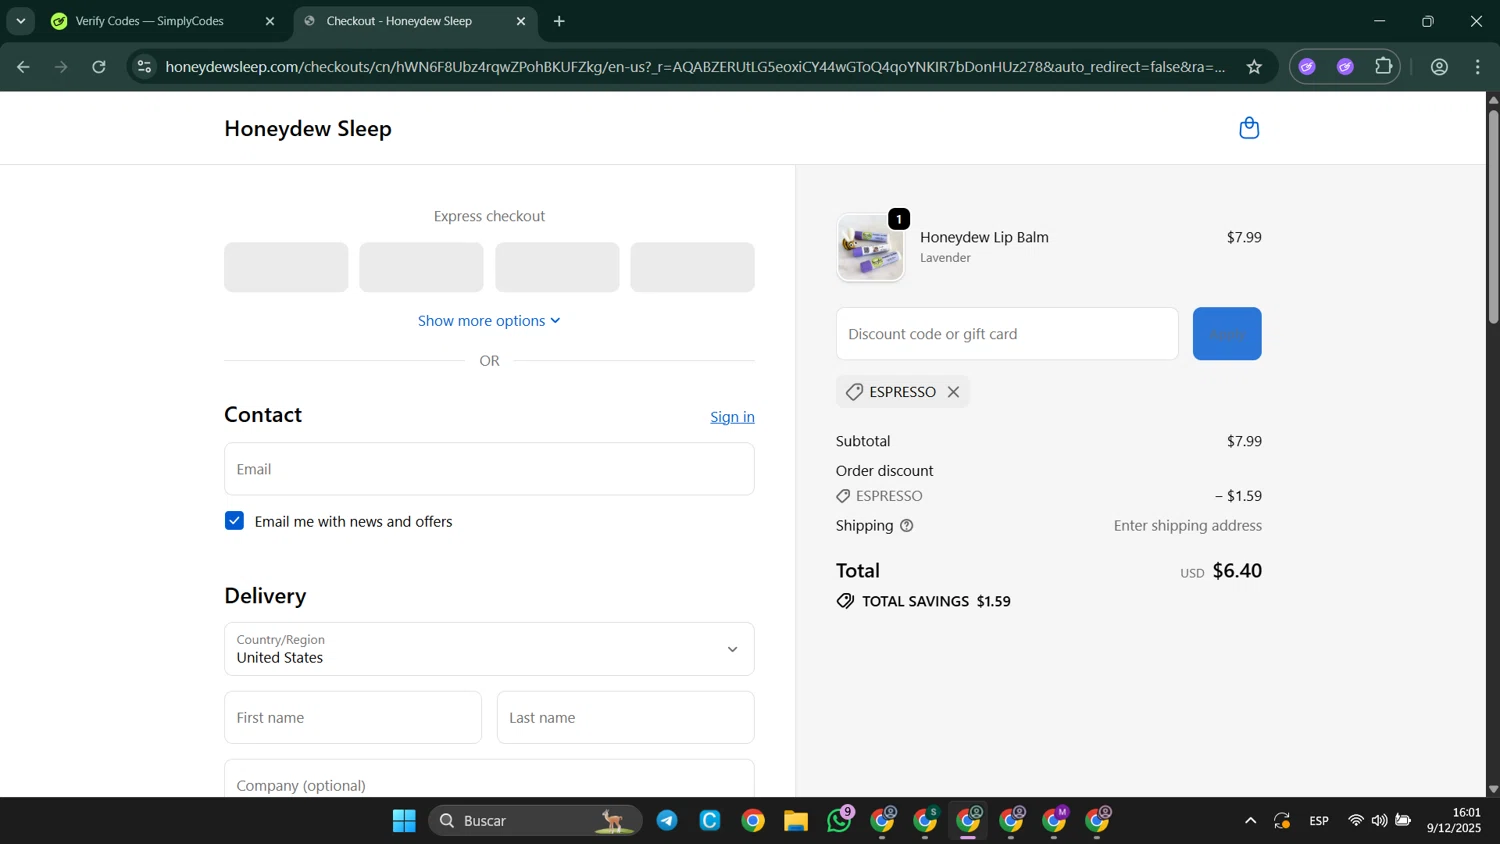Open the tab search dropdown arrow
This screenshot has height=844, width=1500.
(x=20, y=21)
